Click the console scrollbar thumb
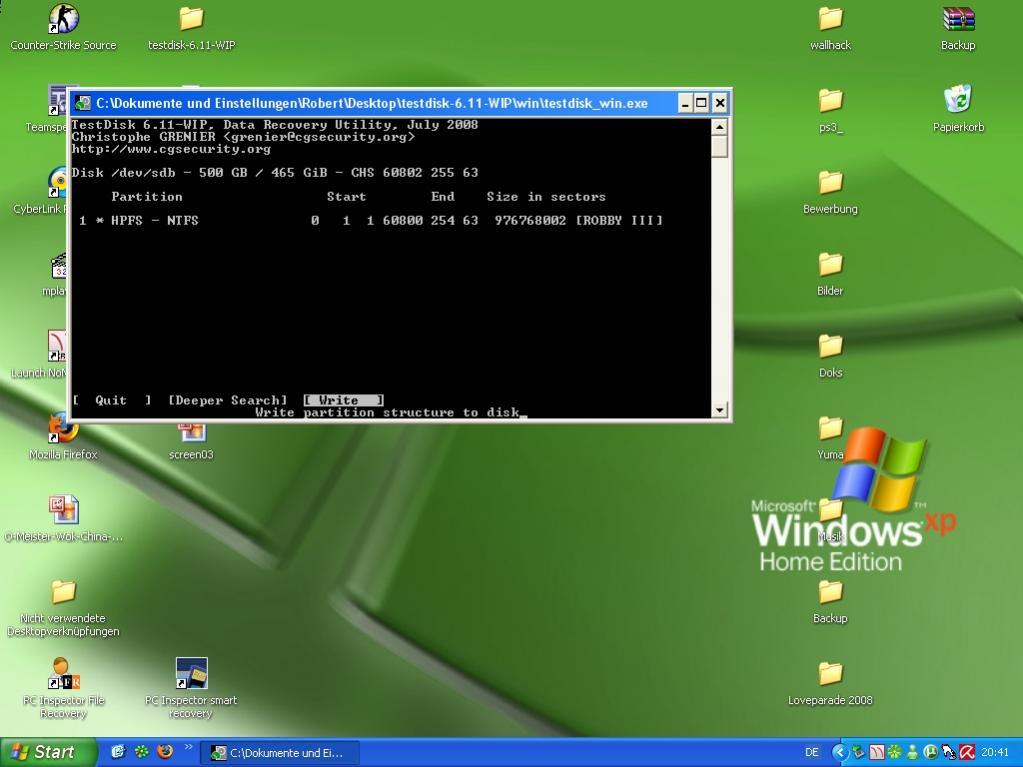Viewport: 1023px width, 767px height. pyautogui.click(x=720, y=145)
